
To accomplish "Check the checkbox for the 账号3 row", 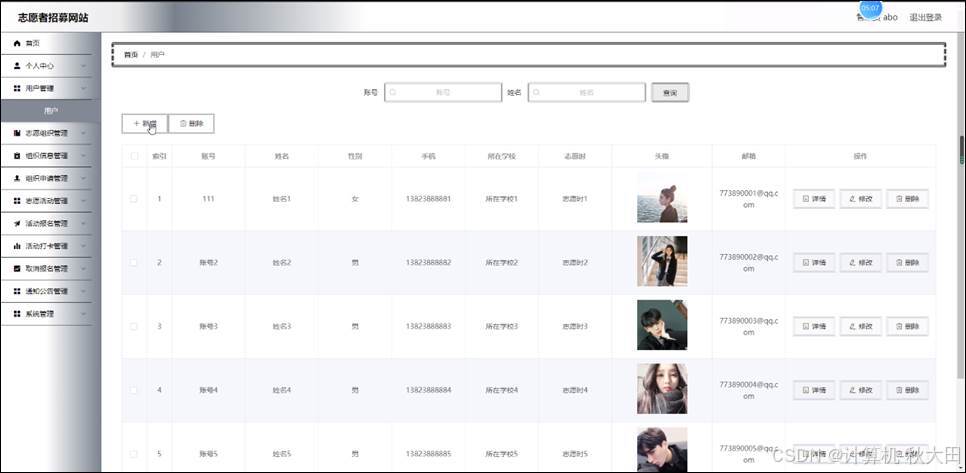I will tap(134, 326).
